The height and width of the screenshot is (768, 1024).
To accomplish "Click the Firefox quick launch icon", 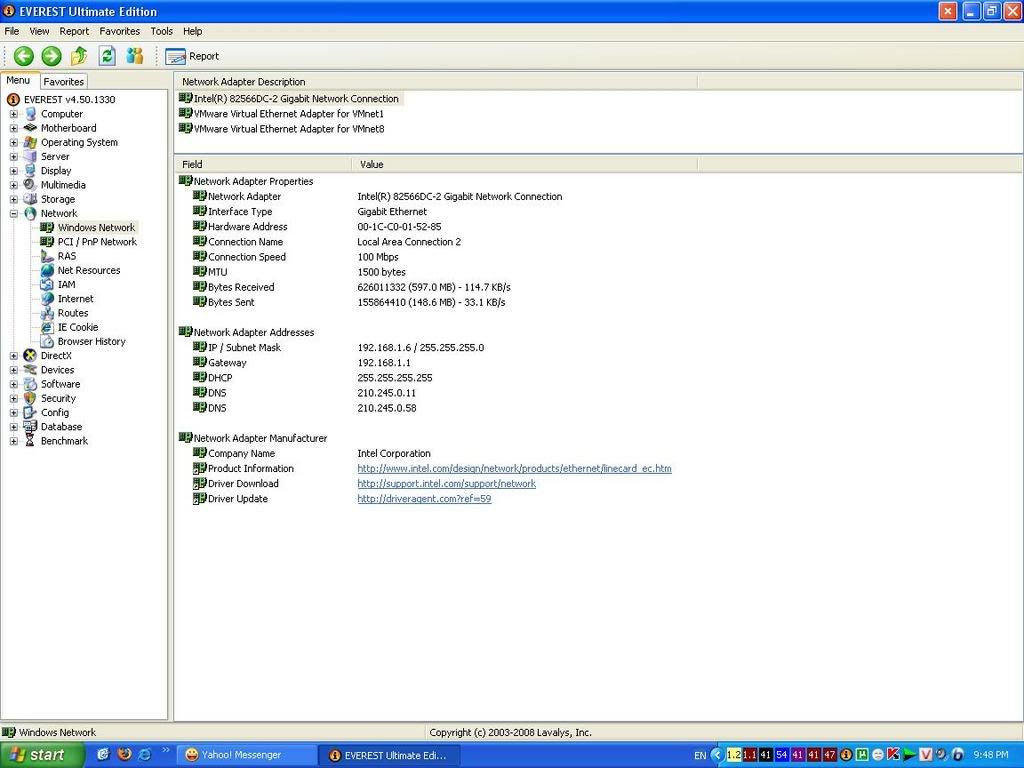I will click(x=124, y=754).
